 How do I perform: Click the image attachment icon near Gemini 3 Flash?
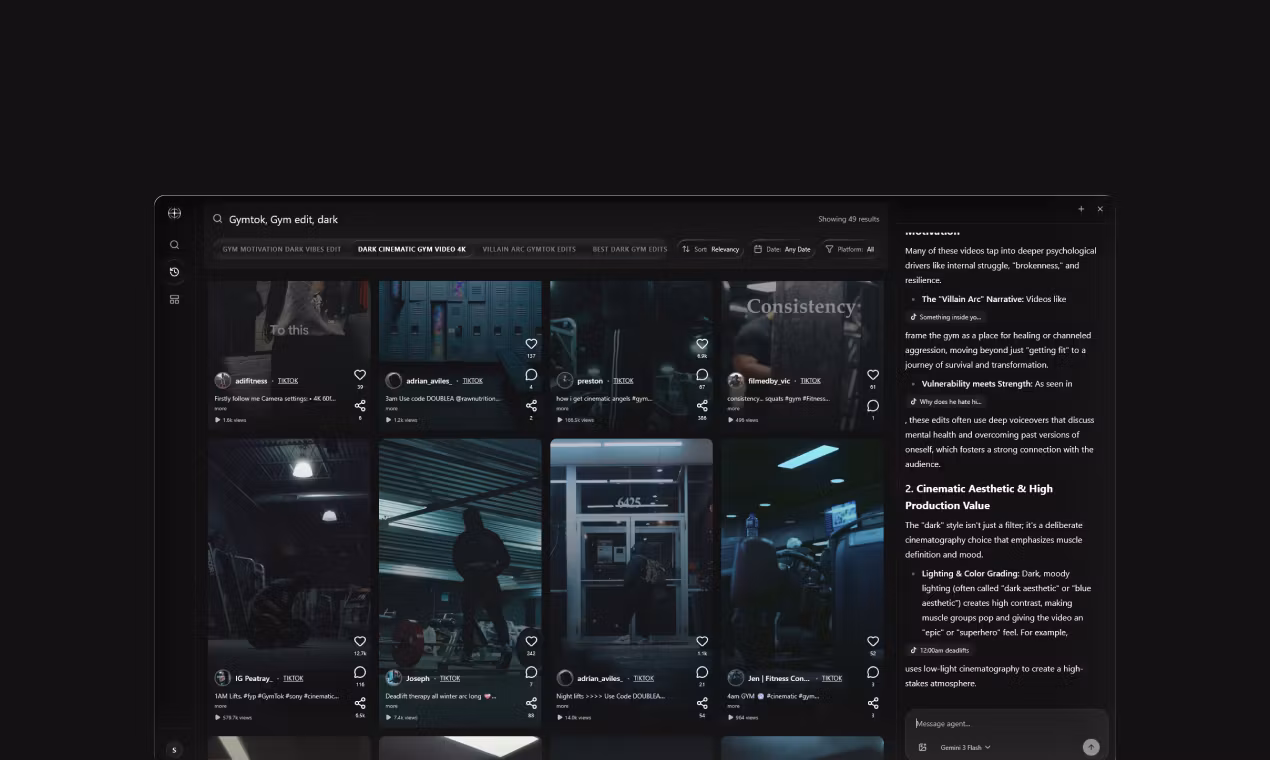(x=923, y=747)
